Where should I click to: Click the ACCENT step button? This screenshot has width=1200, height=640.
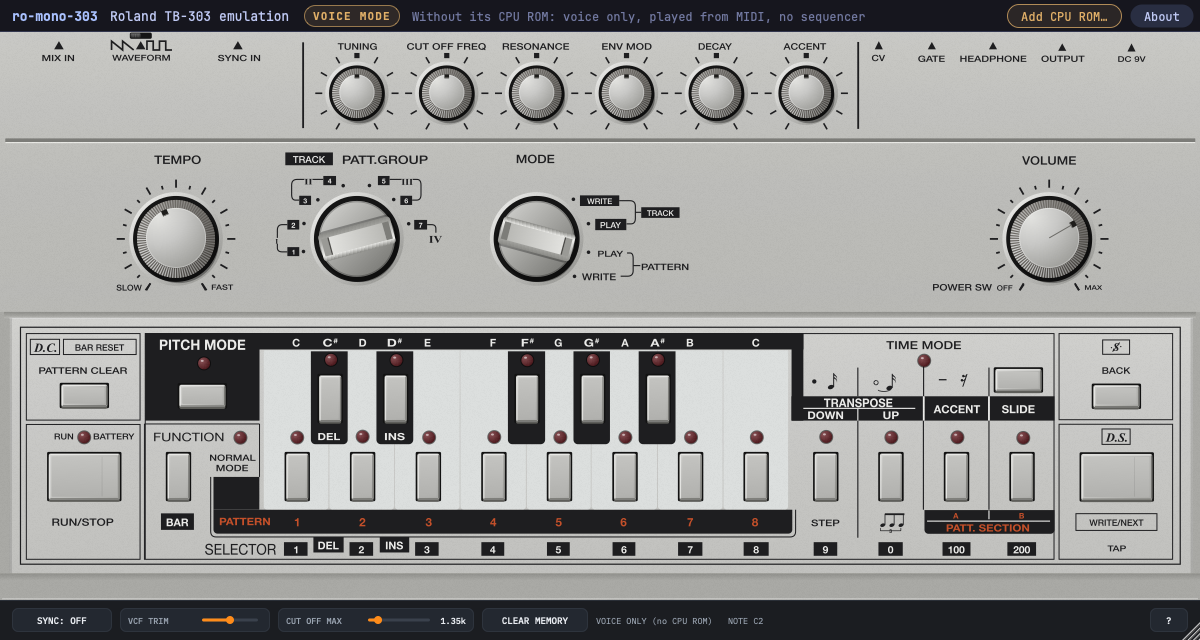coord(957,477)
